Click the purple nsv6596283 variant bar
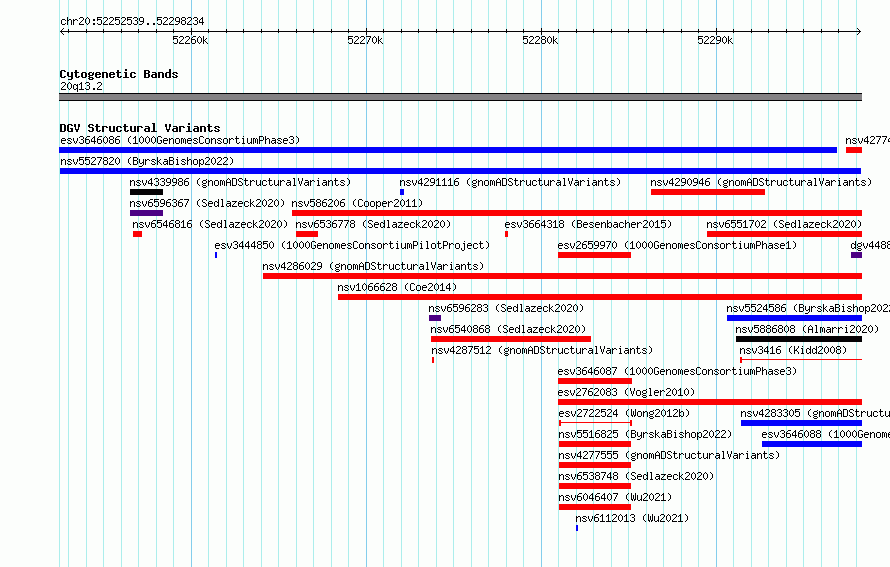 coord(435,318)
